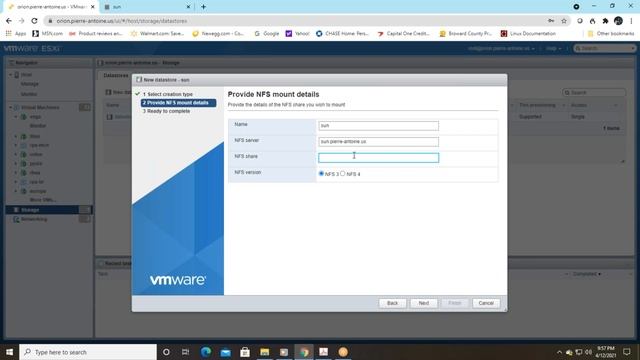Click the Next button in the wizard
Image resolution: width=640 pixels, height=360 pixels.
coord(423,303)
